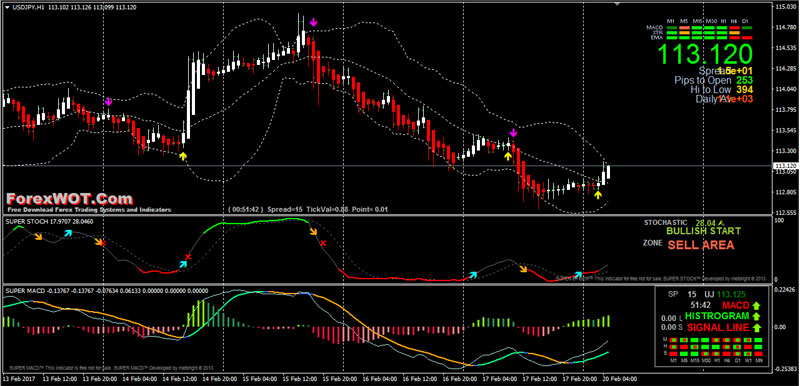Click the orange STR cell under H4

(735, 33)
